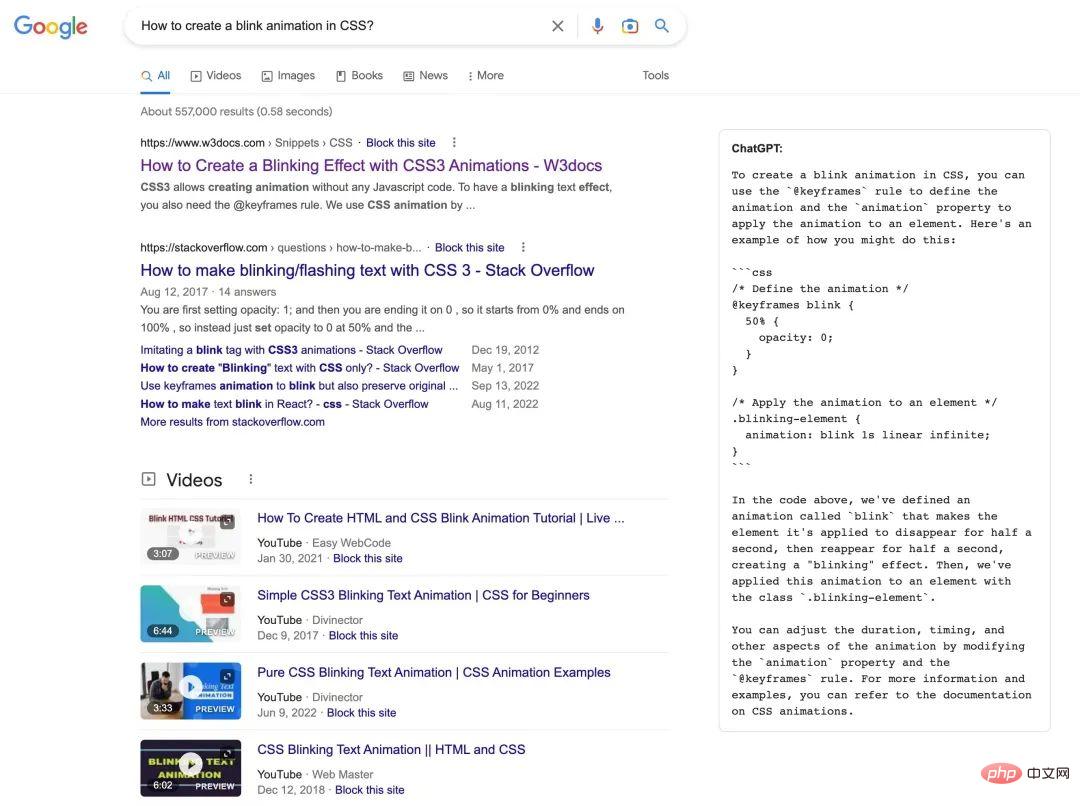The height and width of the screenshot is (806, 1080).
Task: Open More results from stackoverflow.com
Action: coord(233,422)
